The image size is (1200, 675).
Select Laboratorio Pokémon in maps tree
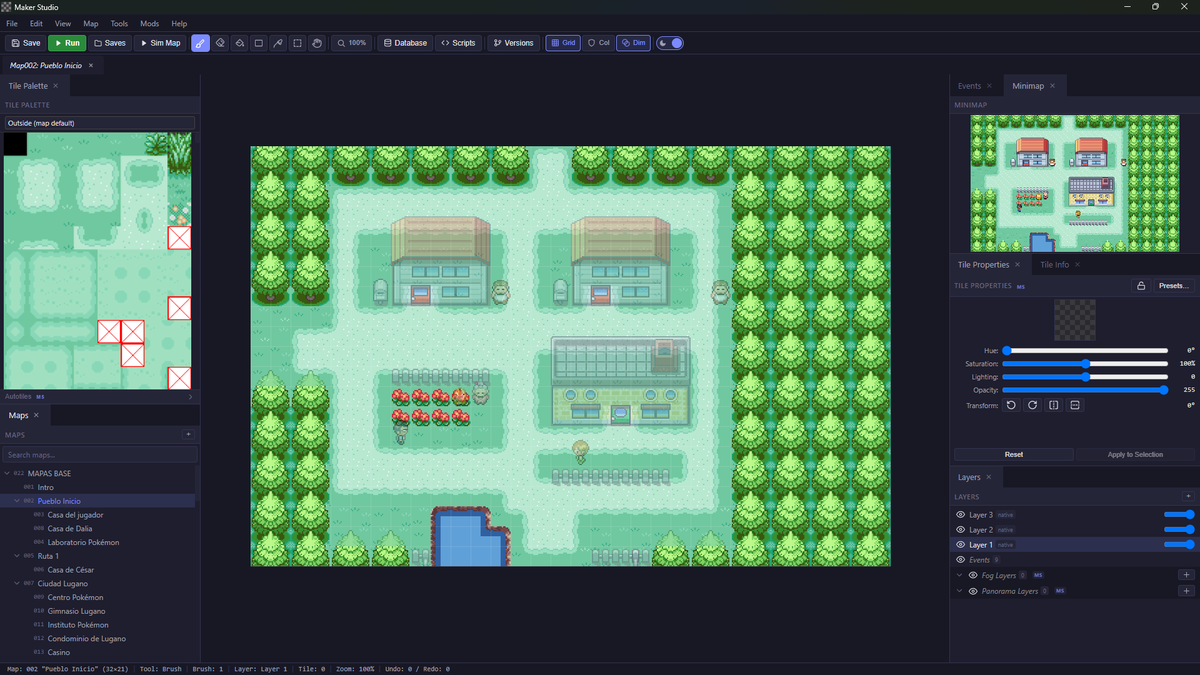coord(83,542)
